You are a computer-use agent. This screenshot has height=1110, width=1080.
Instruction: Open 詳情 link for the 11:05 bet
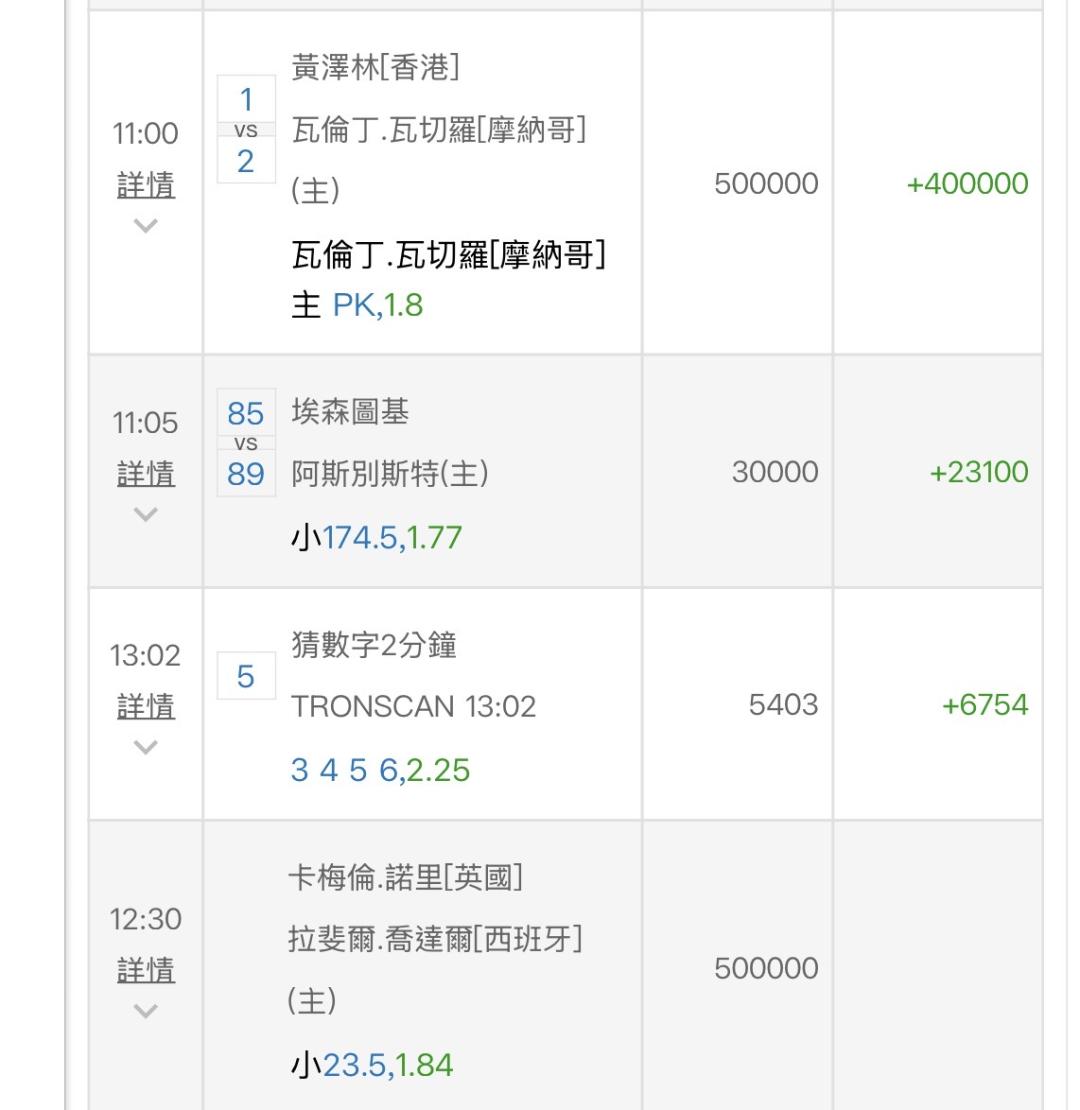pos(146,473)
